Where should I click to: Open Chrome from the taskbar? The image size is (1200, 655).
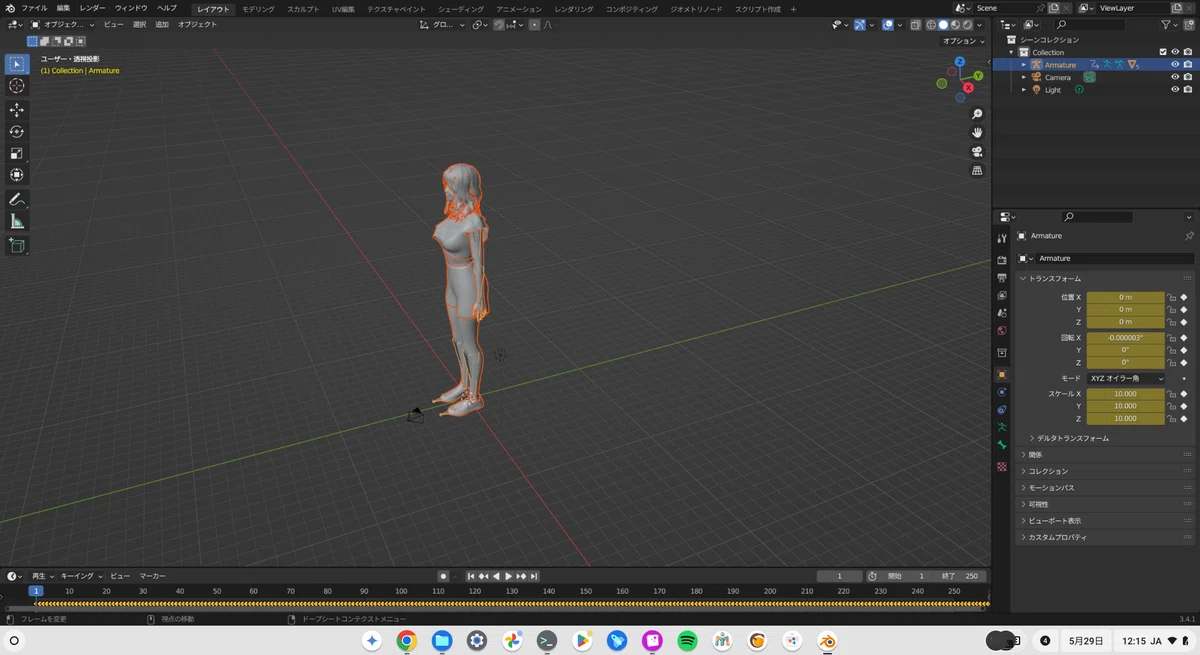click(406, 640)
